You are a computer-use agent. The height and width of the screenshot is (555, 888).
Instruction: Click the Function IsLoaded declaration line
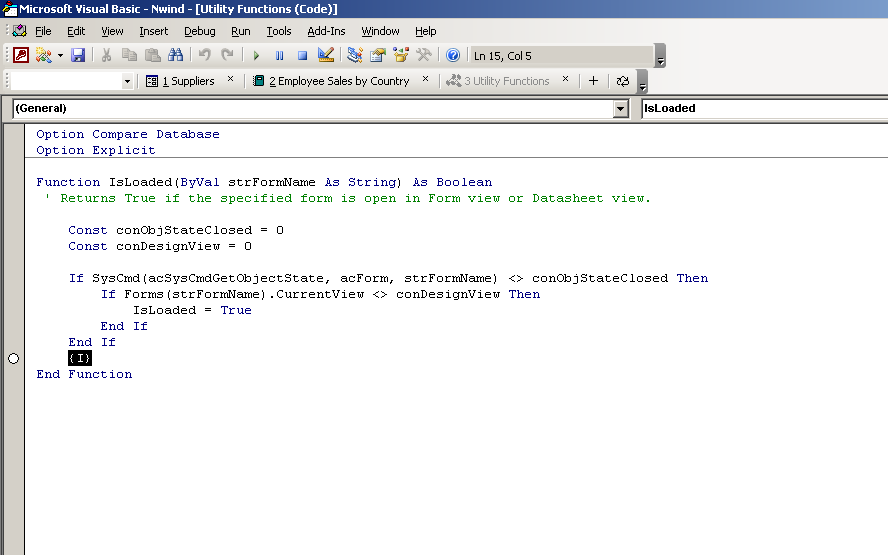(x=264, y=182)
